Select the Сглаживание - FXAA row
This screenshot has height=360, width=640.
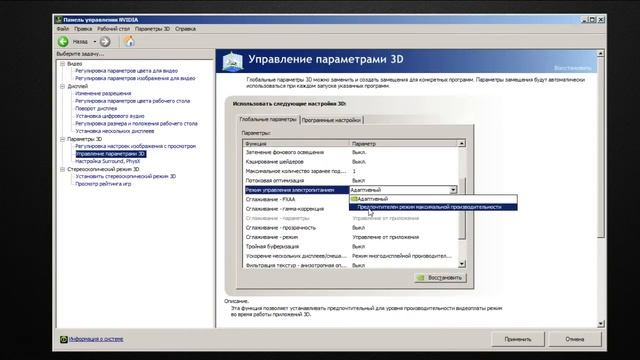point(296,199)
